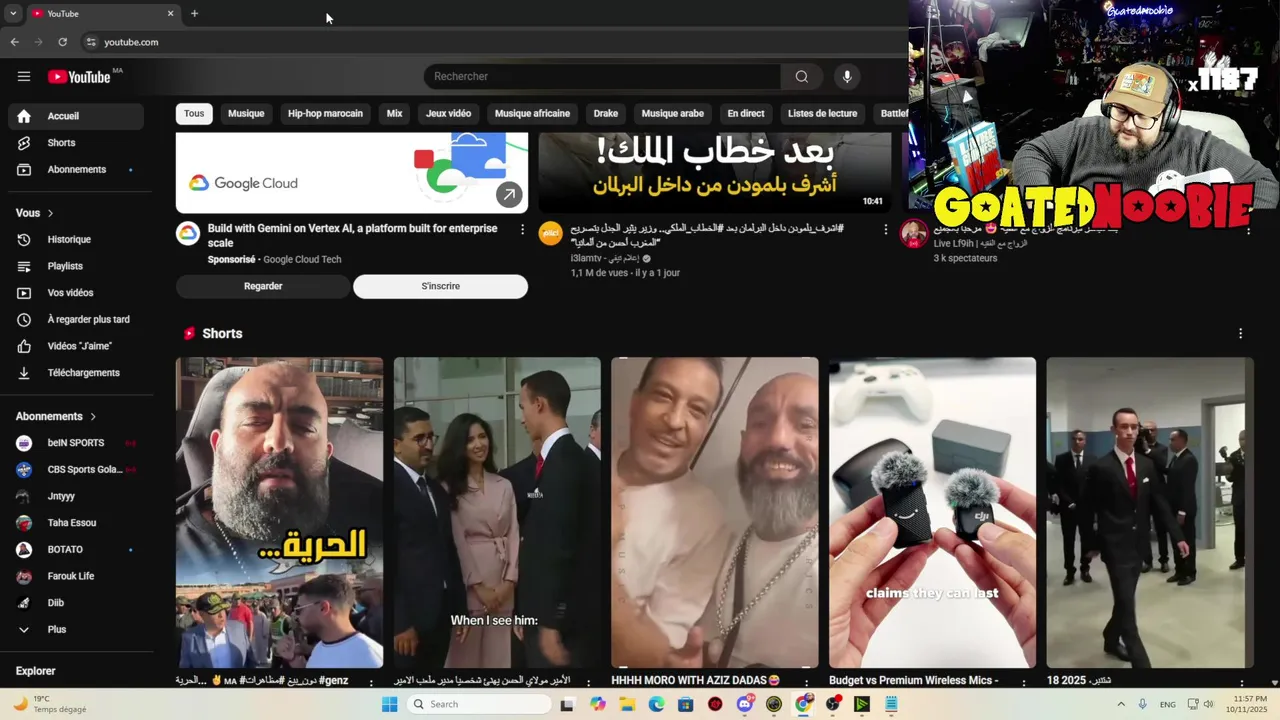The image size is (1280, 720).
Task: Open the YouTube hamburger guide menu
Action: point(24,76)
